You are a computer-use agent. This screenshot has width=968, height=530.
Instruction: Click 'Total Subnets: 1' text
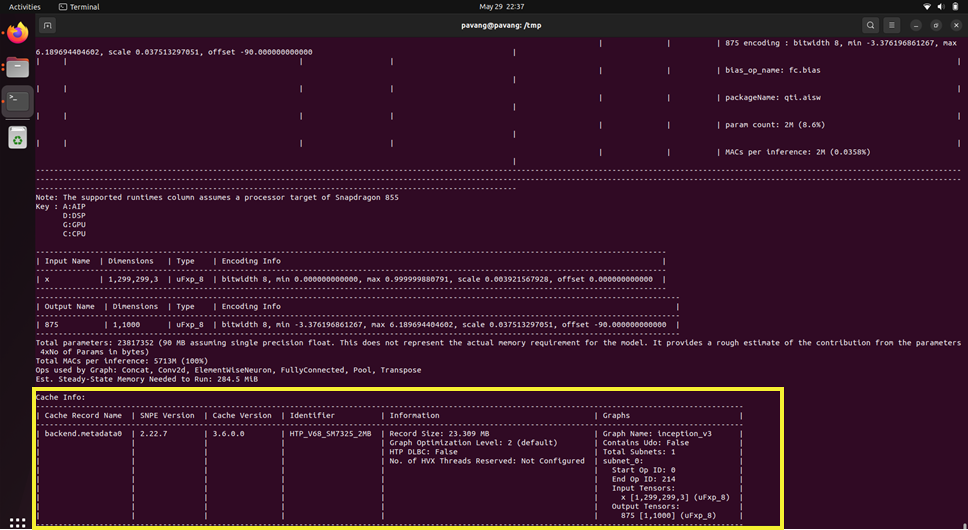click(639, 452)
